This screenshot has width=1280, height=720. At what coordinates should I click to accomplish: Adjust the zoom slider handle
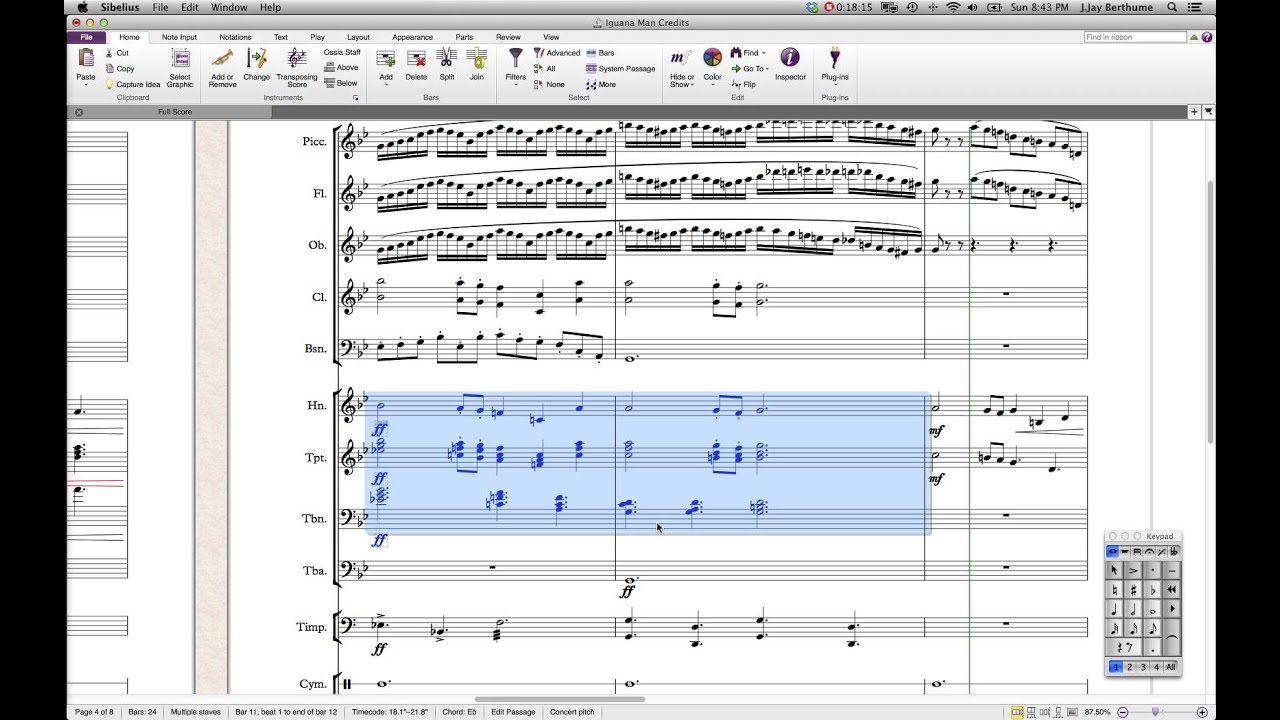coord(1155,711)
